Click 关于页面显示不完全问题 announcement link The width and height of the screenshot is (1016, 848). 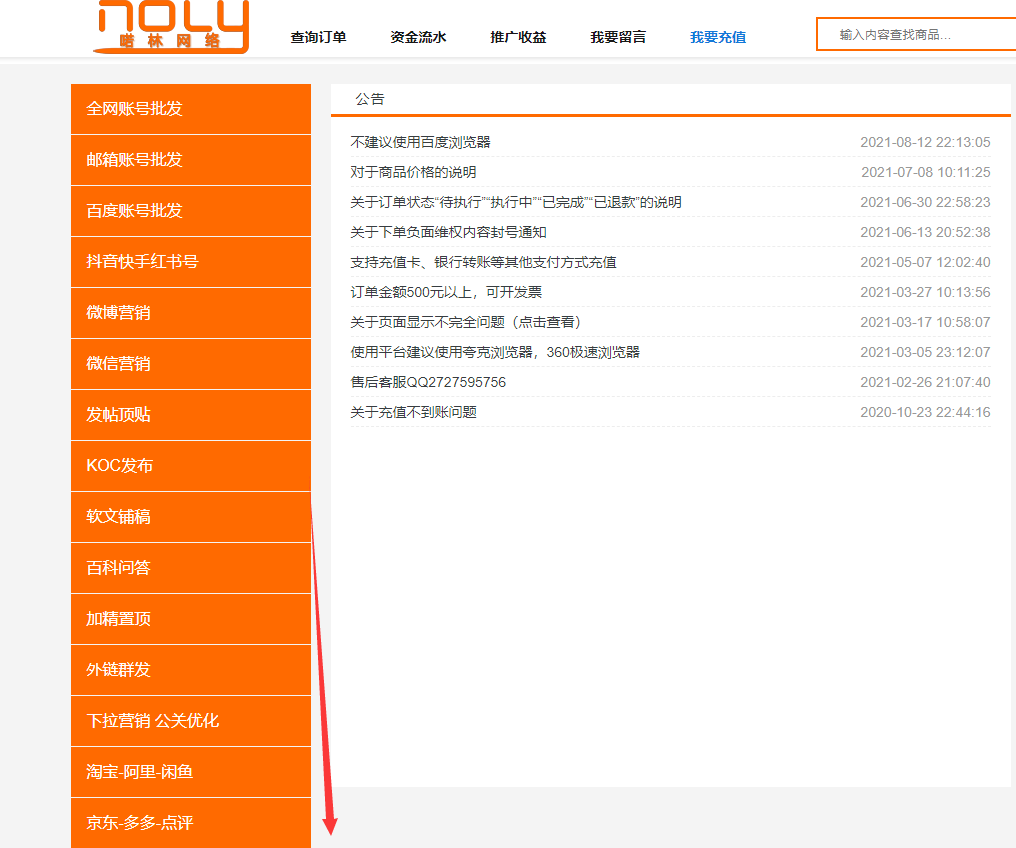[x=465, y=322]
